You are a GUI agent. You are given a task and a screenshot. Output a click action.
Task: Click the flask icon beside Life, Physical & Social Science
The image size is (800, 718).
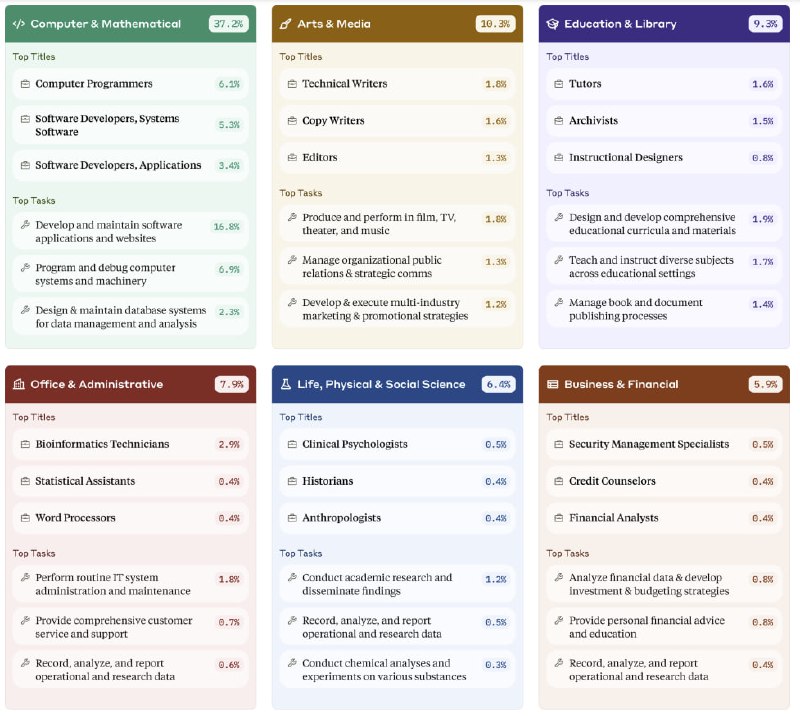(286, 384)
